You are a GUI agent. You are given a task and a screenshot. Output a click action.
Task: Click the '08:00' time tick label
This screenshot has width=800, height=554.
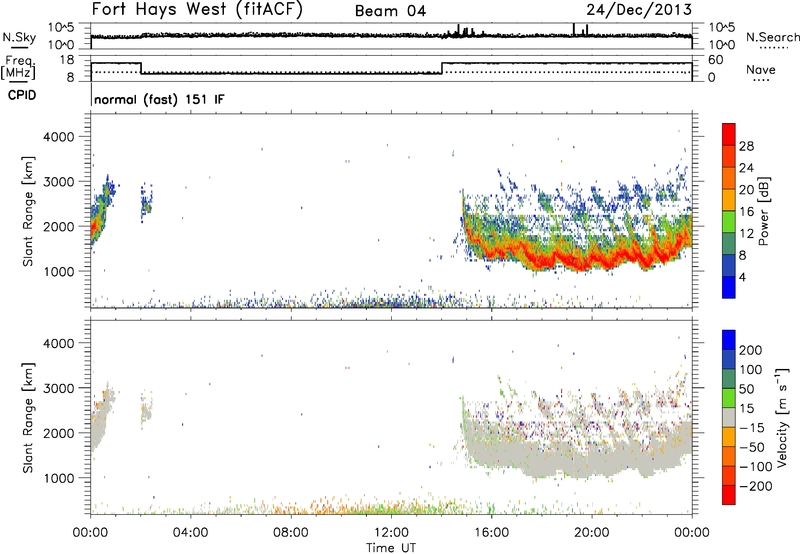tap(291, 533)
